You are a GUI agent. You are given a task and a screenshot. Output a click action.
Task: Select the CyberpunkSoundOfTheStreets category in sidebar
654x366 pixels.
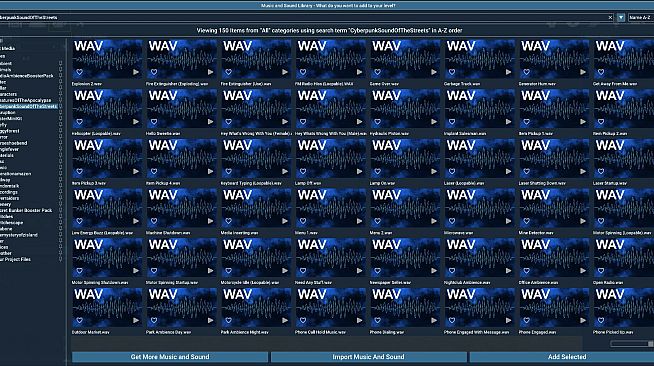click(x=28, y=106)
